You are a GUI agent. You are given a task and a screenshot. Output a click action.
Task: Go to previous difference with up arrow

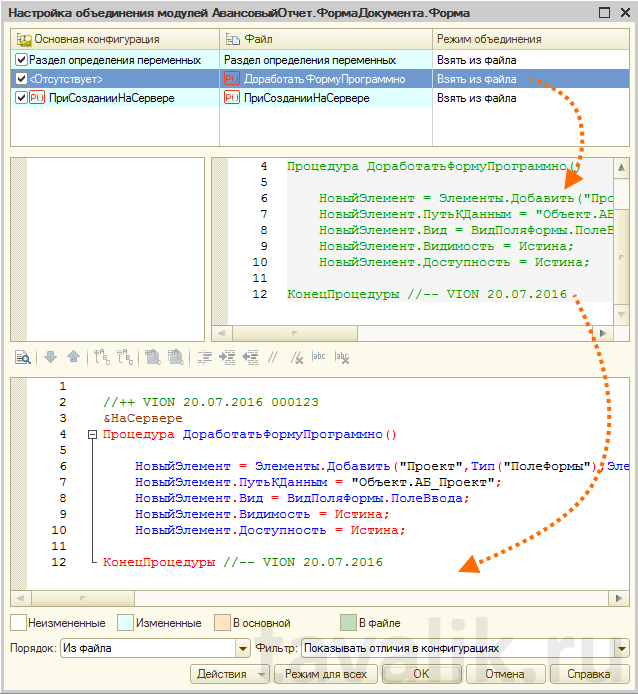point(73,357)
